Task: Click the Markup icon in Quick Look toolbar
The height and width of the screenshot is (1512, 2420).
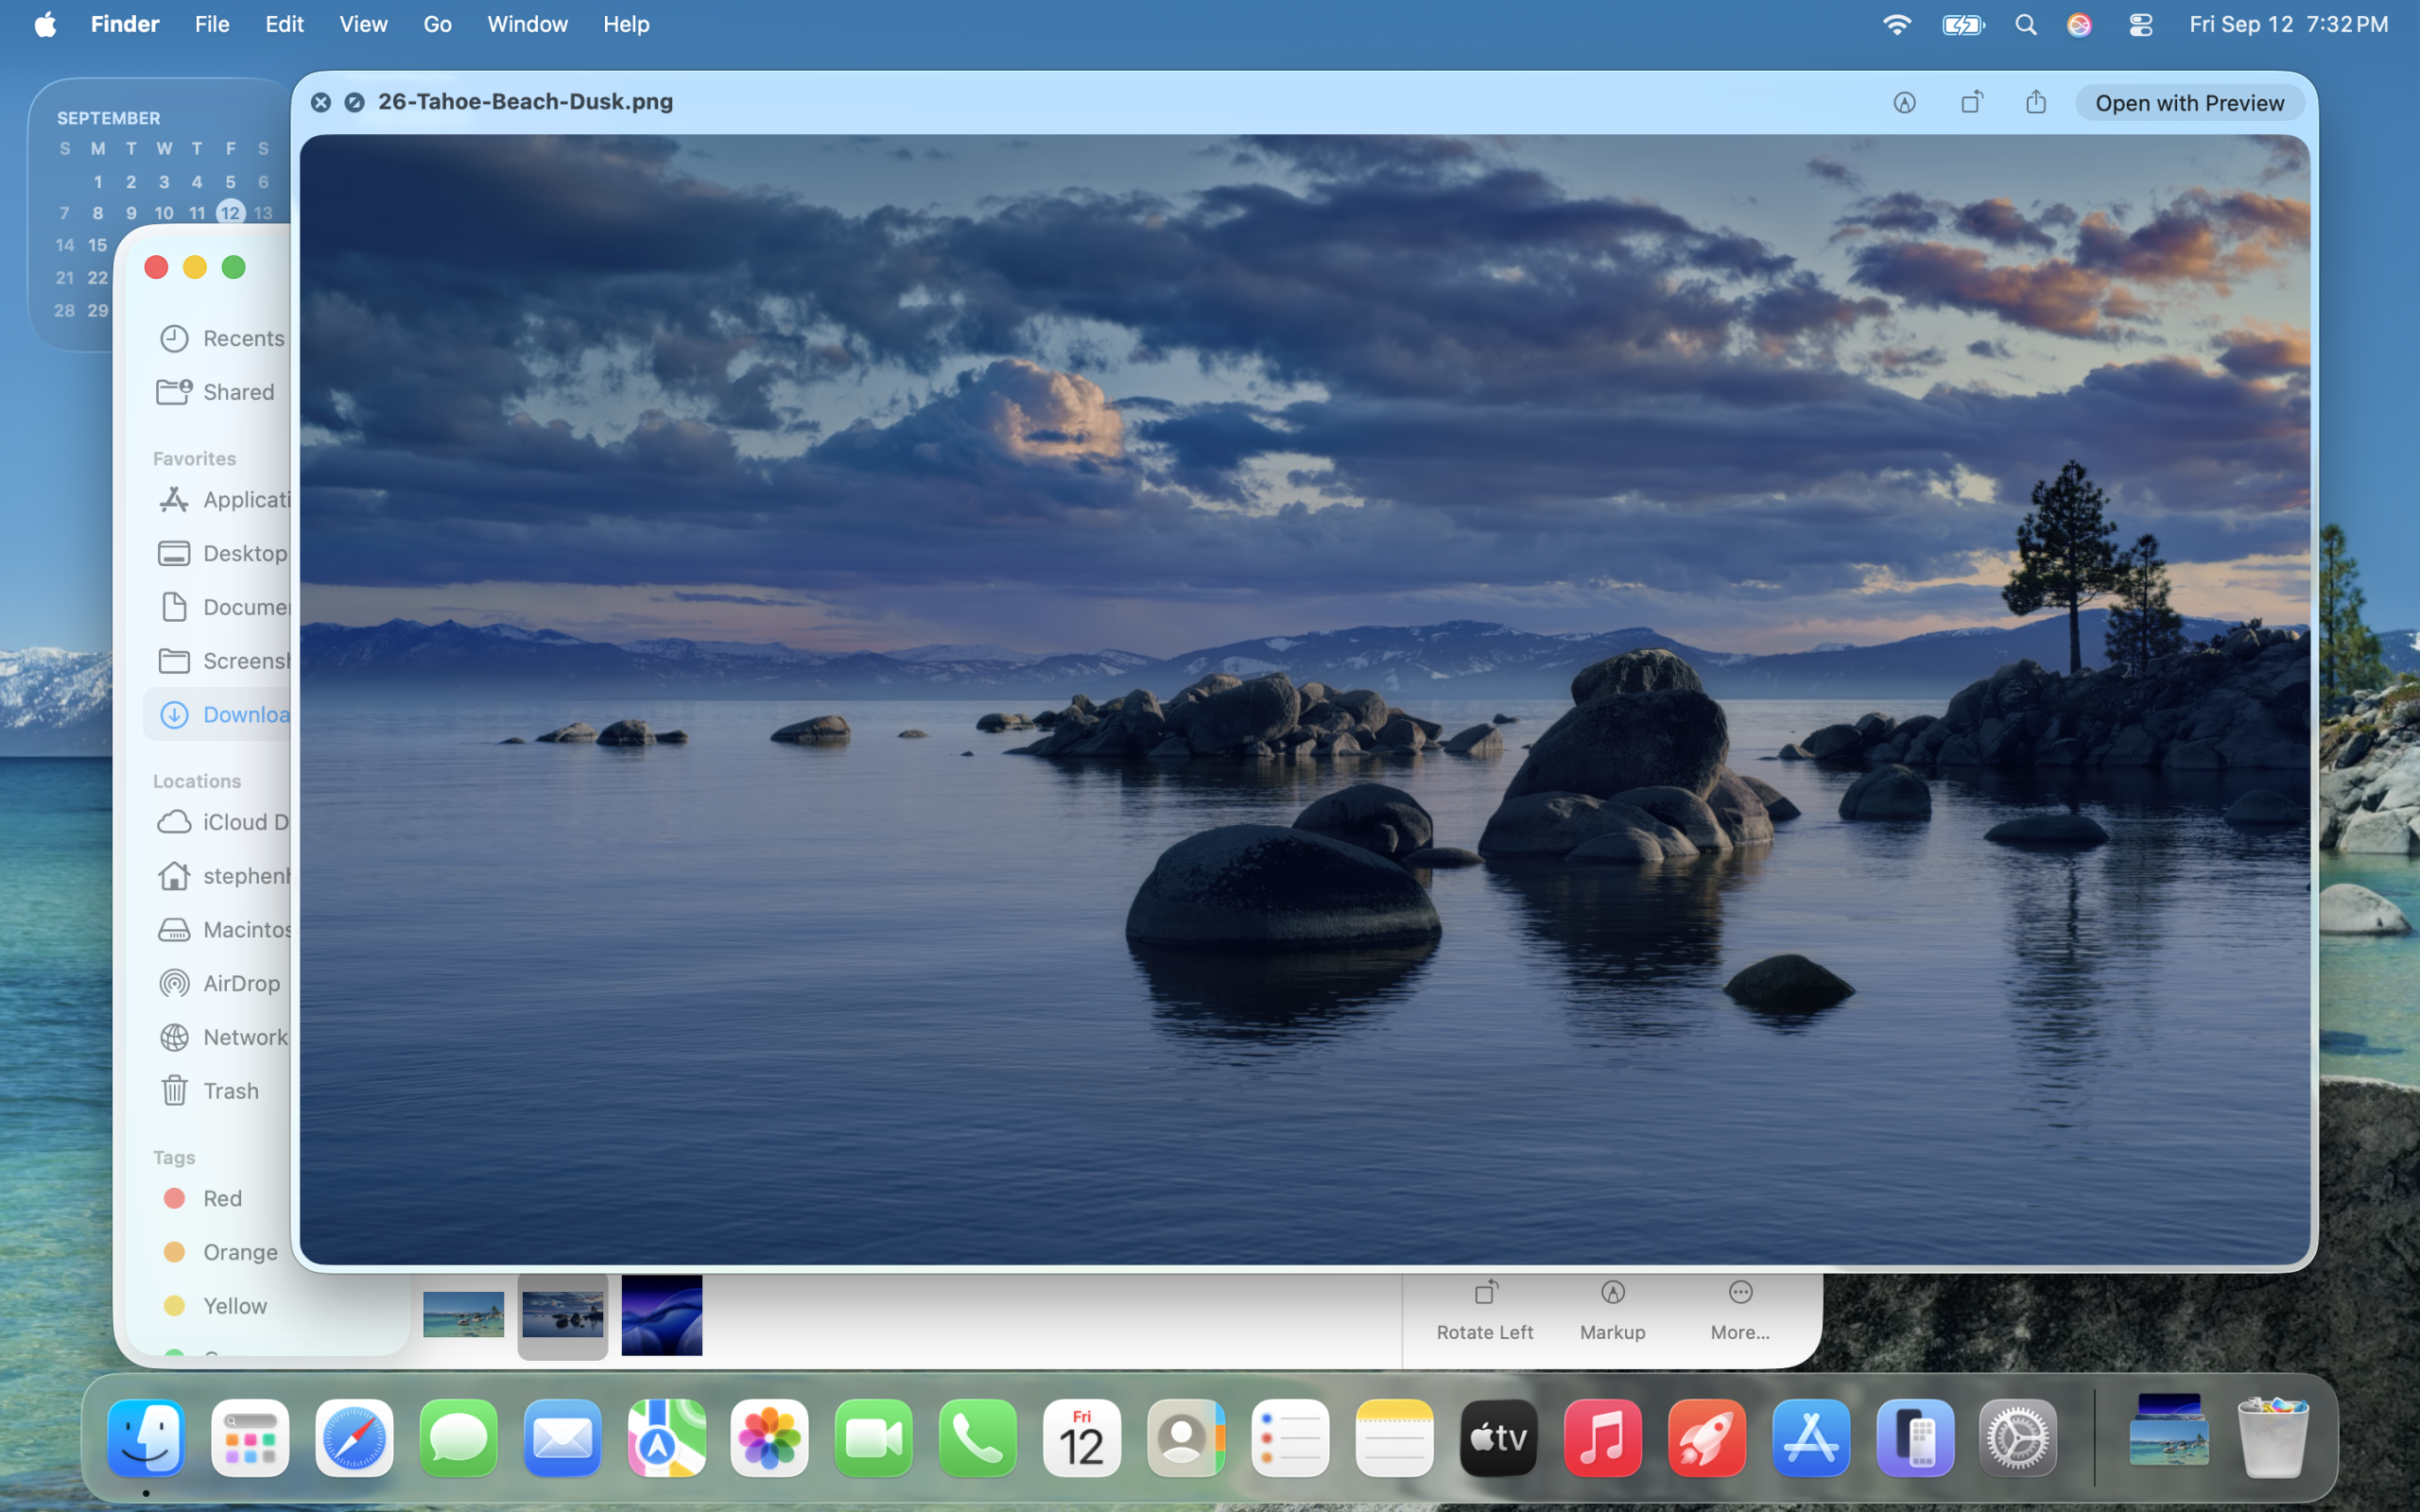Action: [x=1904, y=102]
